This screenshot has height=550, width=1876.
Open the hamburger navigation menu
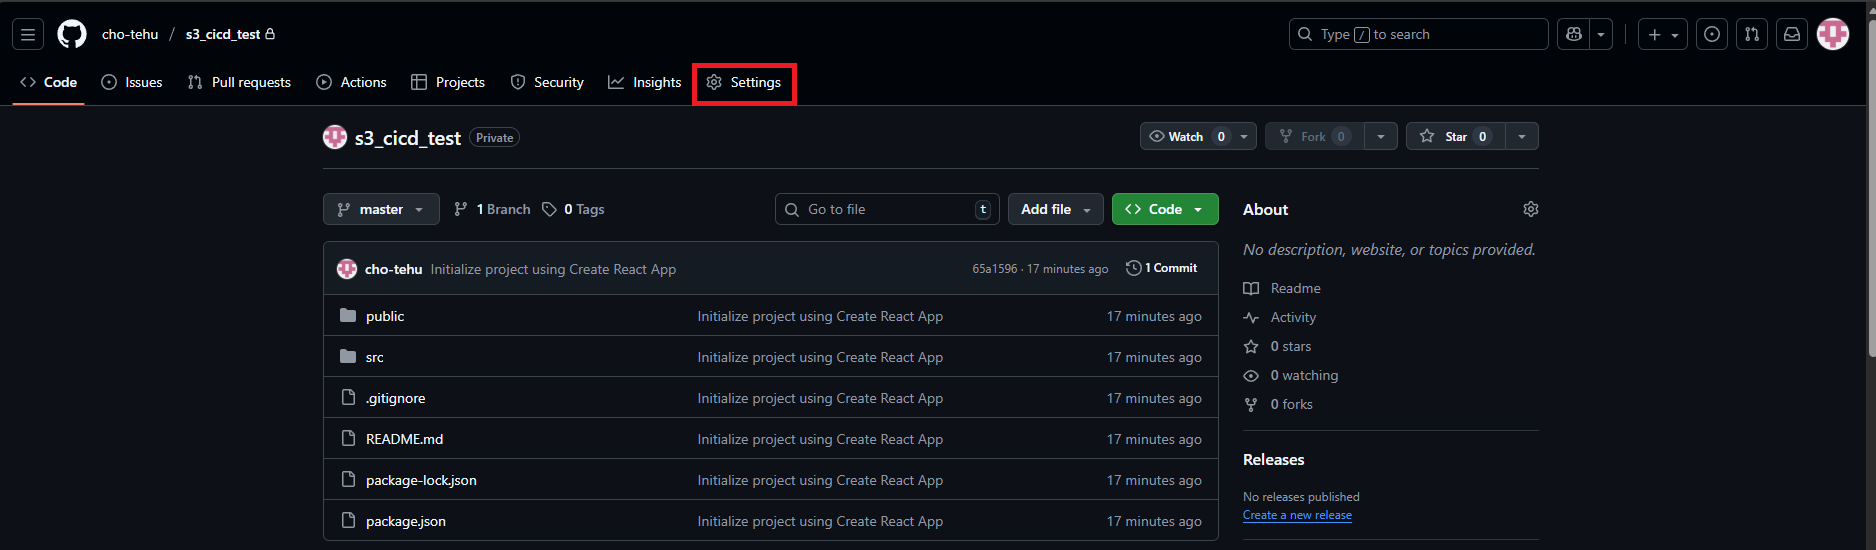[x=28, y=34]
